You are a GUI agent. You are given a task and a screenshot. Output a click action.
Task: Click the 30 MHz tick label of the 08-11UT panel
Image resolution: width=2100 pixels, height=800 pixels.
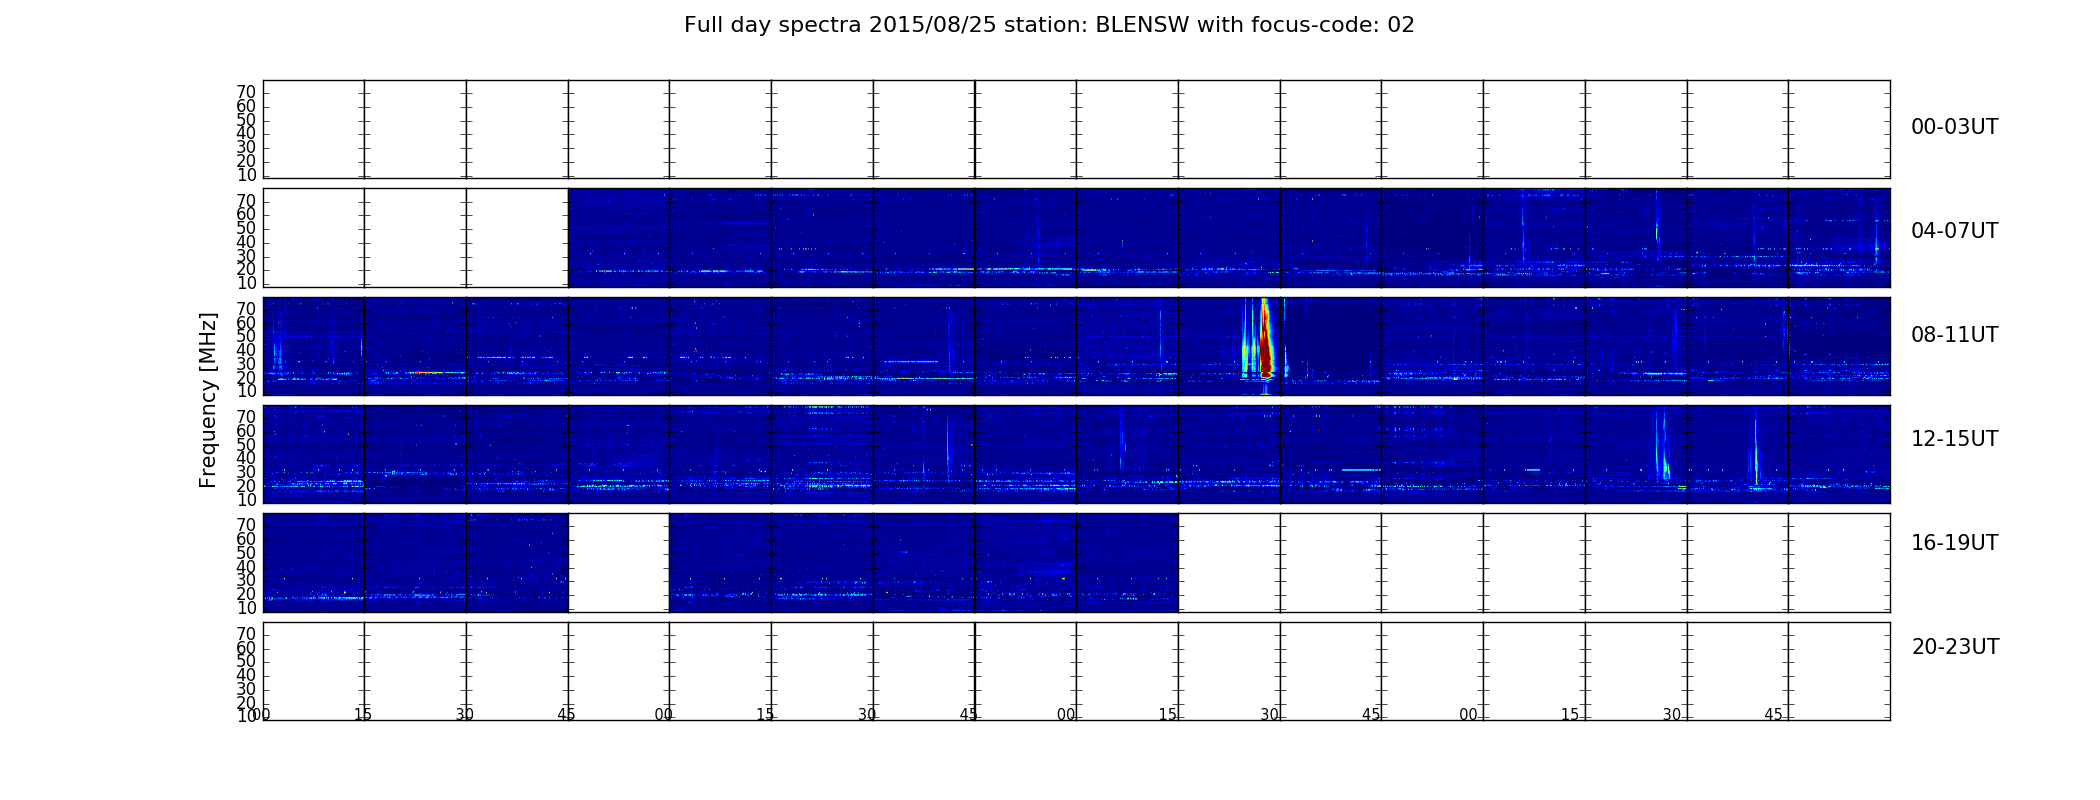tap(246, 364)
